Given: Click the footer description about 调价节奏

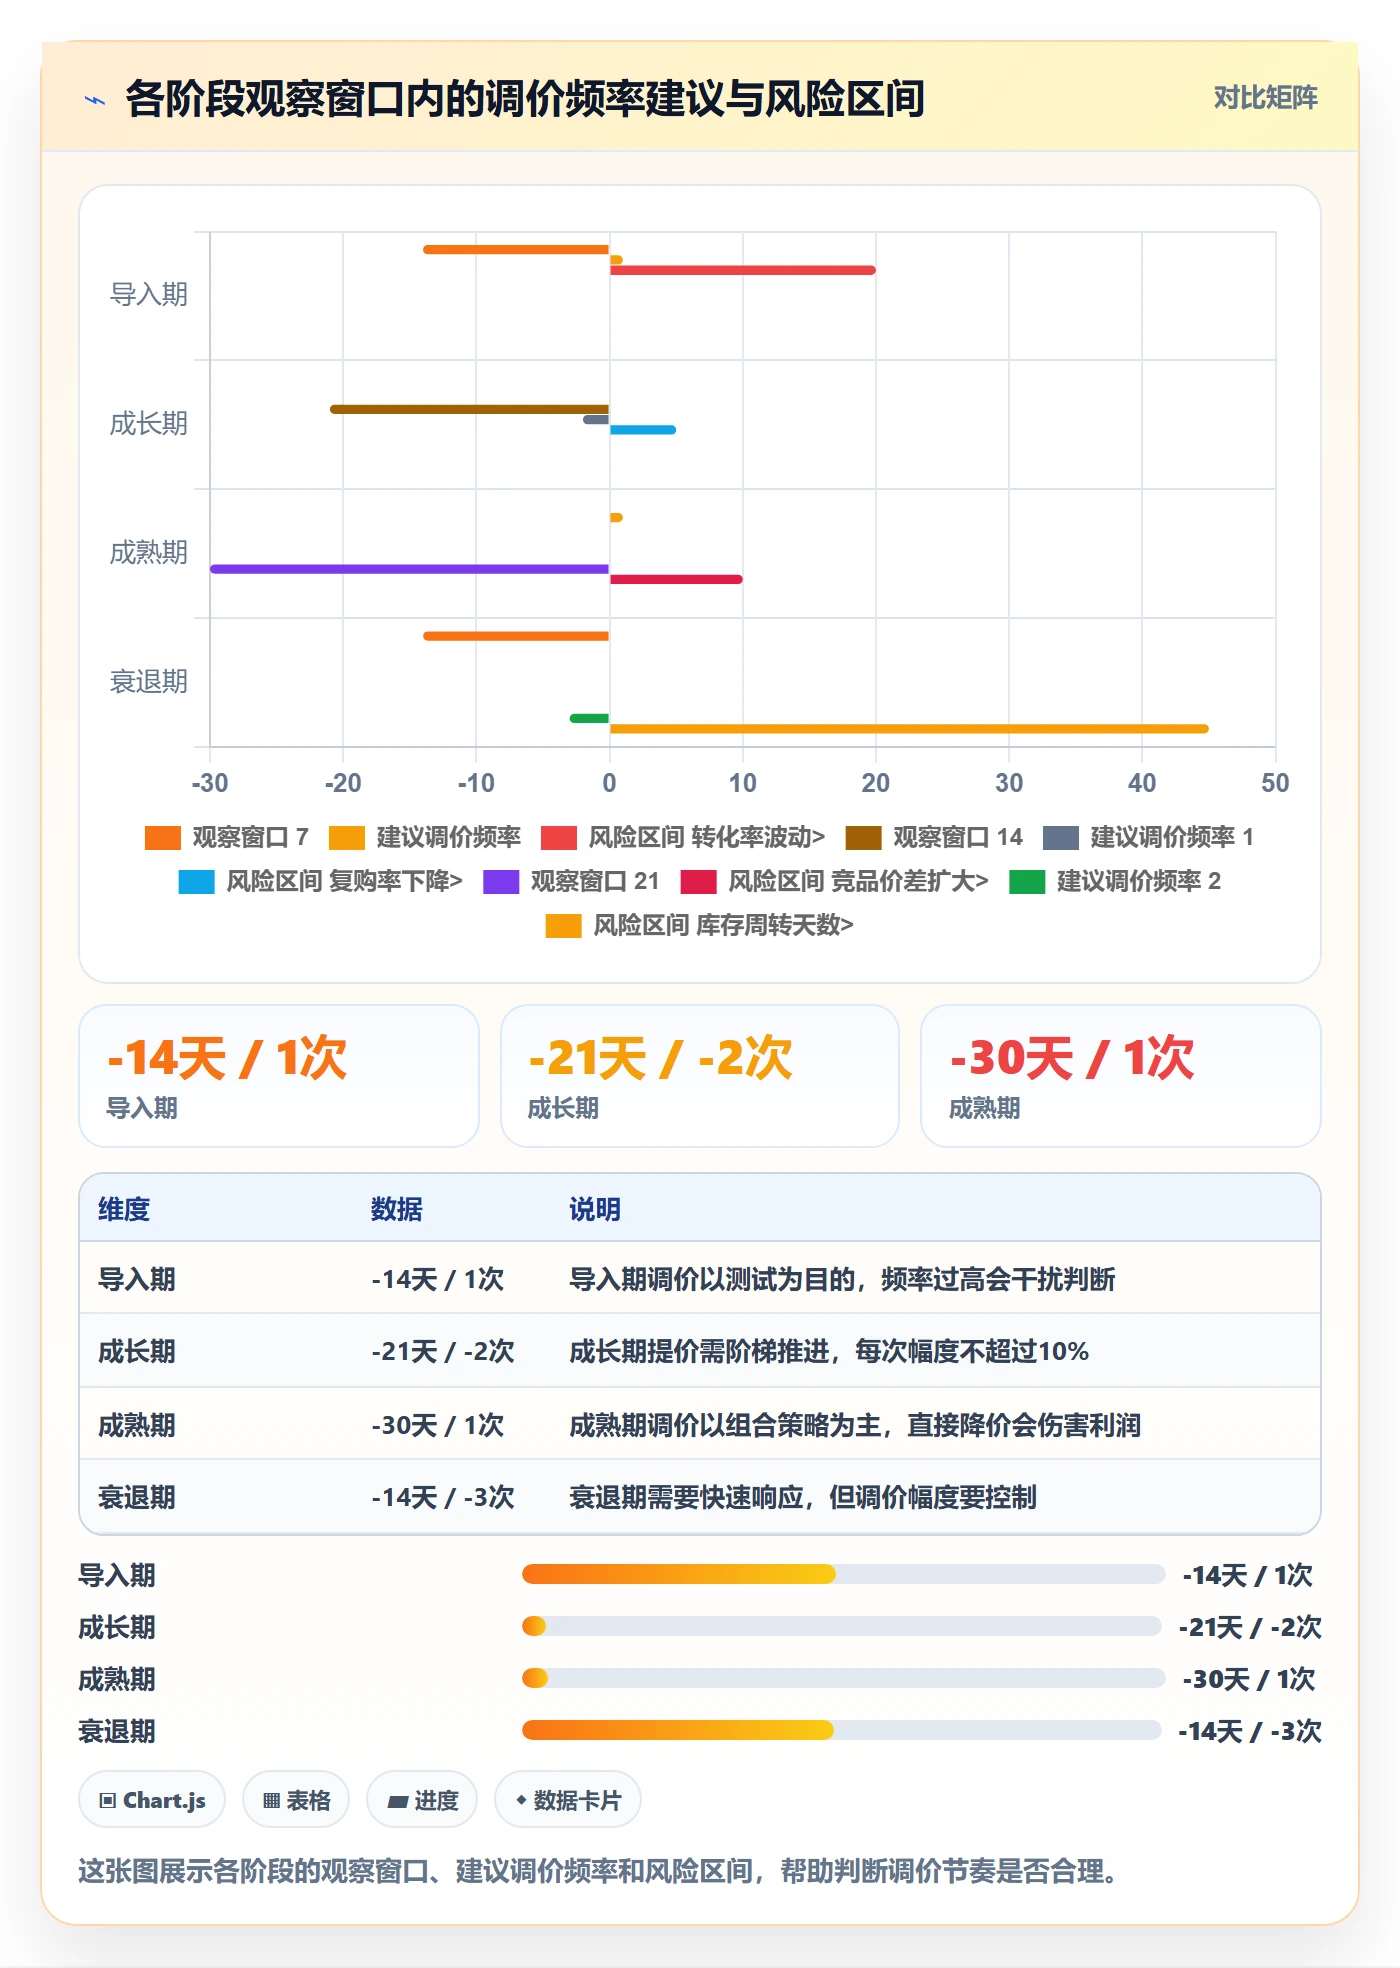Looking at the screenshot, I should click(598, 1871).
